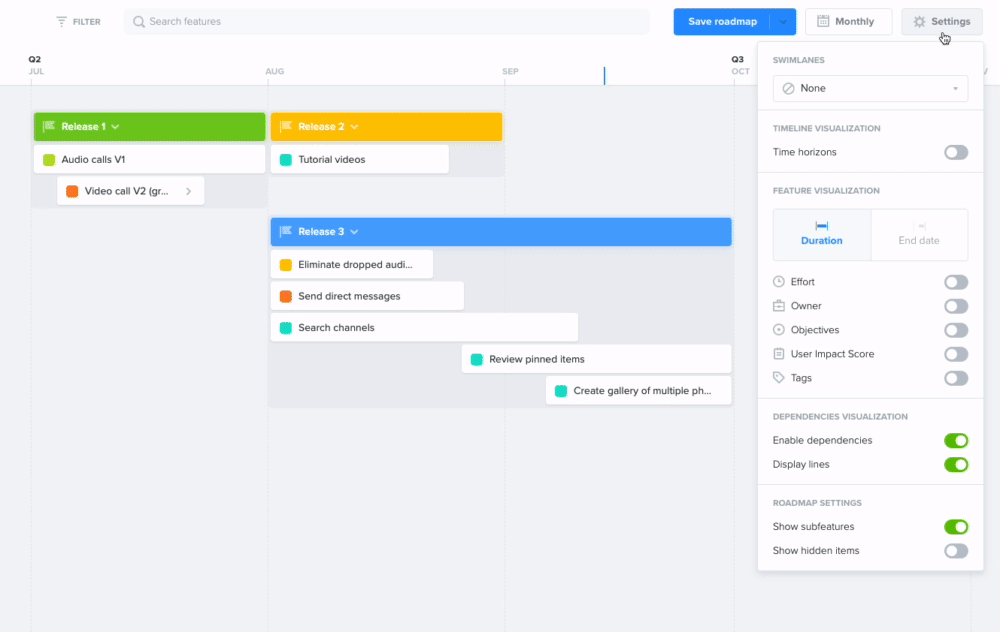This screenshot has height=632, width=1000.
Task: Click the filter funnel icon
Action: [x=61, y=22]
